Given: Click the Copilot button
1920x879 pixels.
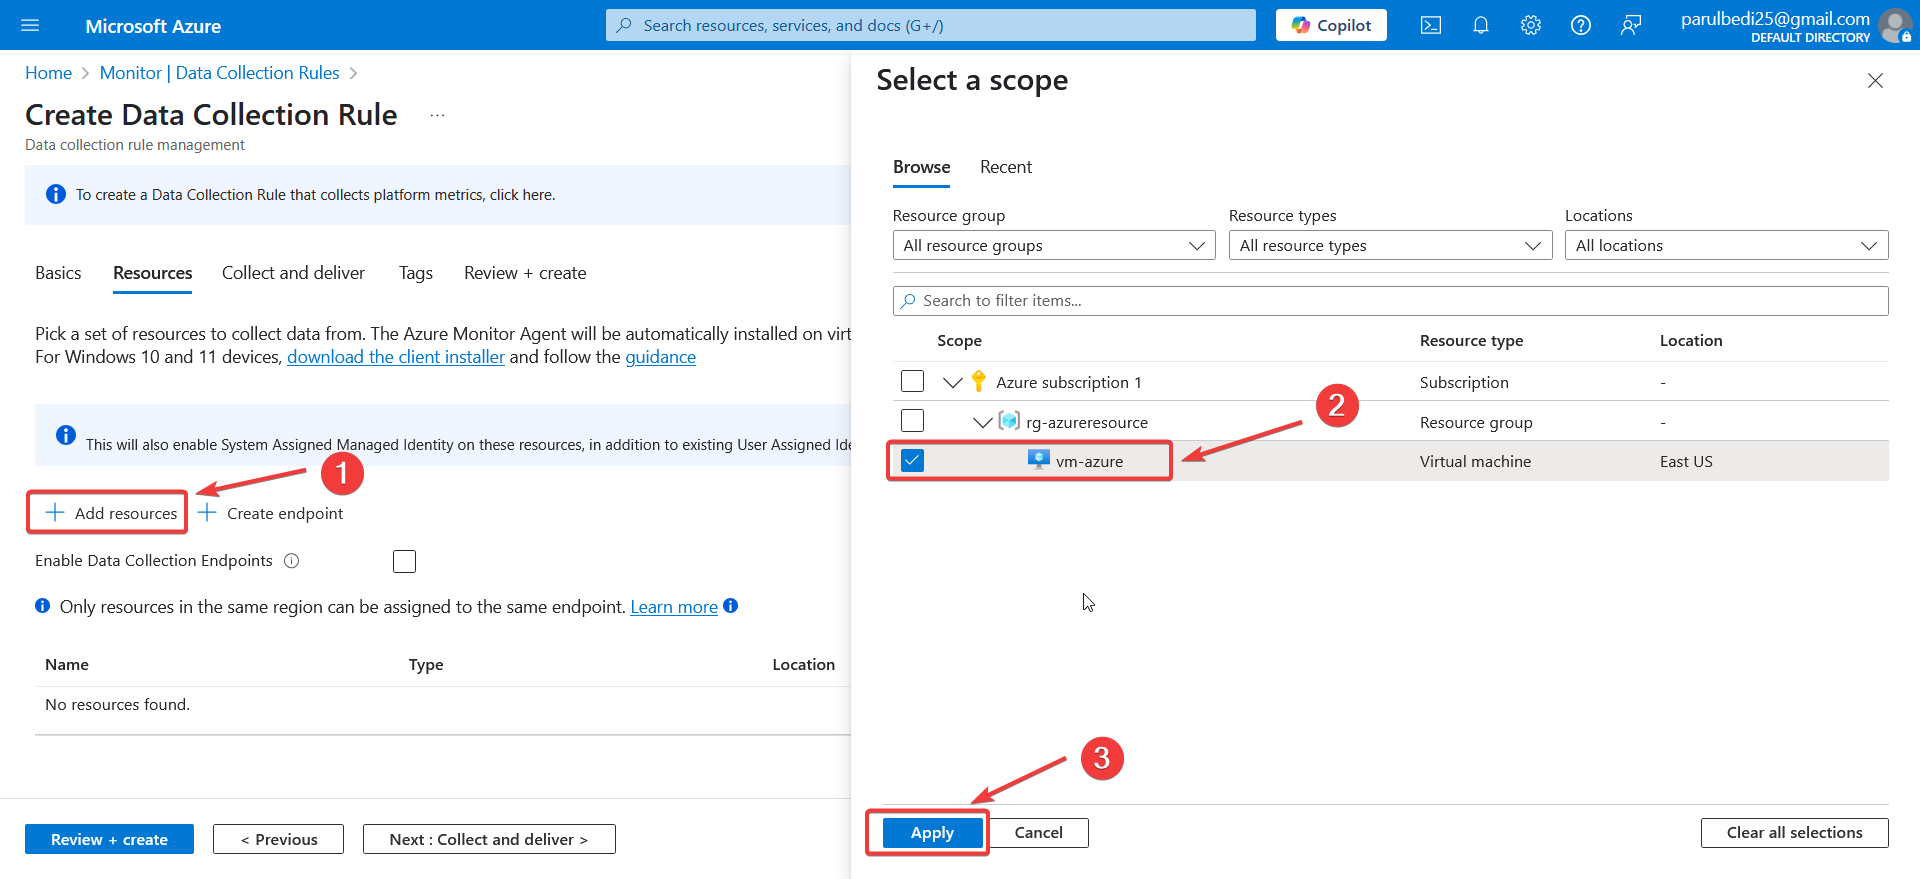Looking at the screenshot, I should [1331, 25].
